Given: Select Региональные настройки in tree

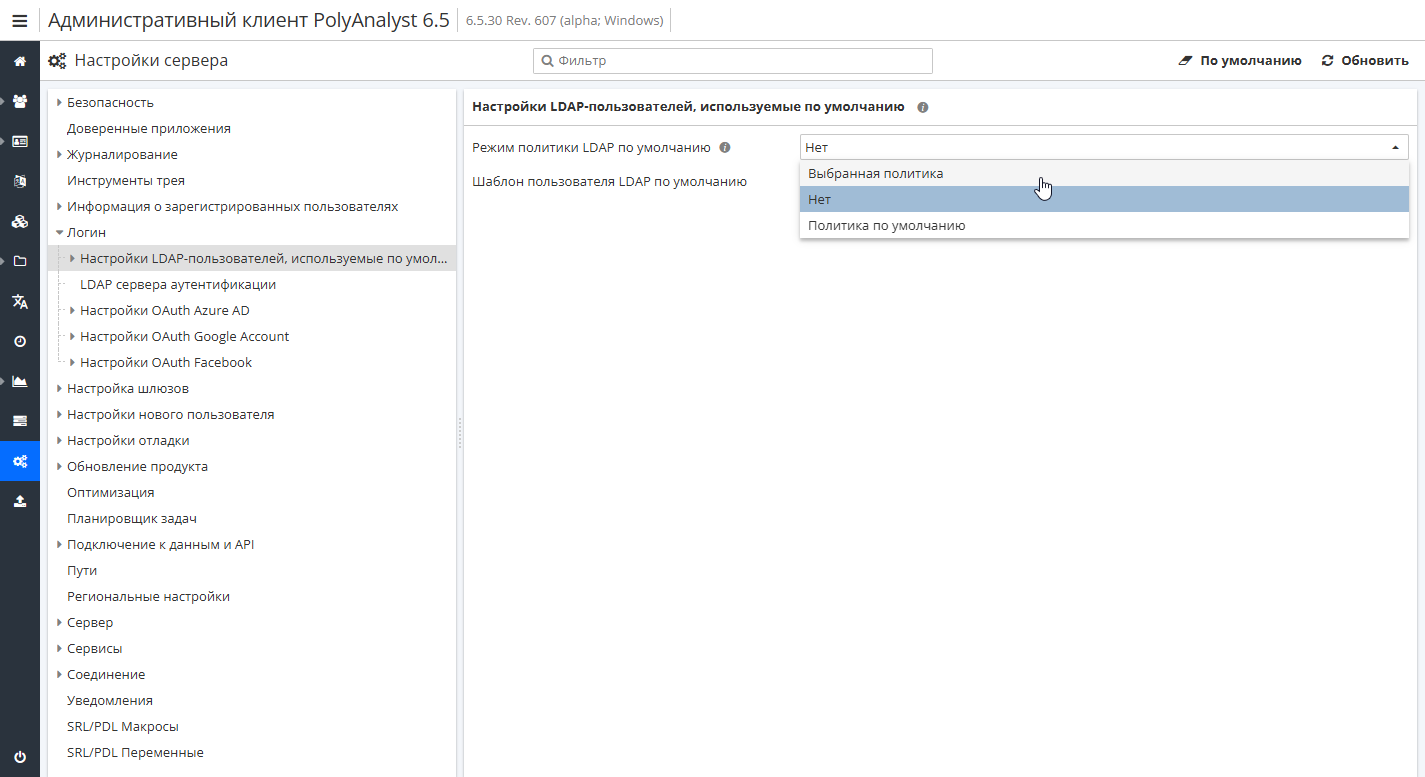Looking at the screenshot, I should [x=148, y=596].
